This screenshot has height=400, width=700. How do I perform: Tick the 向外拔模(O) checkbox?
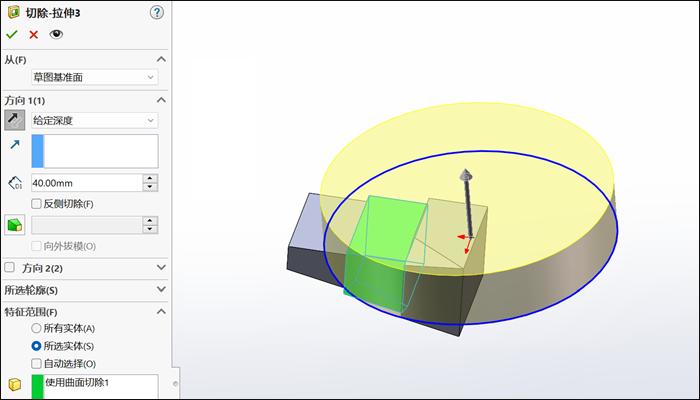point(37,246)
